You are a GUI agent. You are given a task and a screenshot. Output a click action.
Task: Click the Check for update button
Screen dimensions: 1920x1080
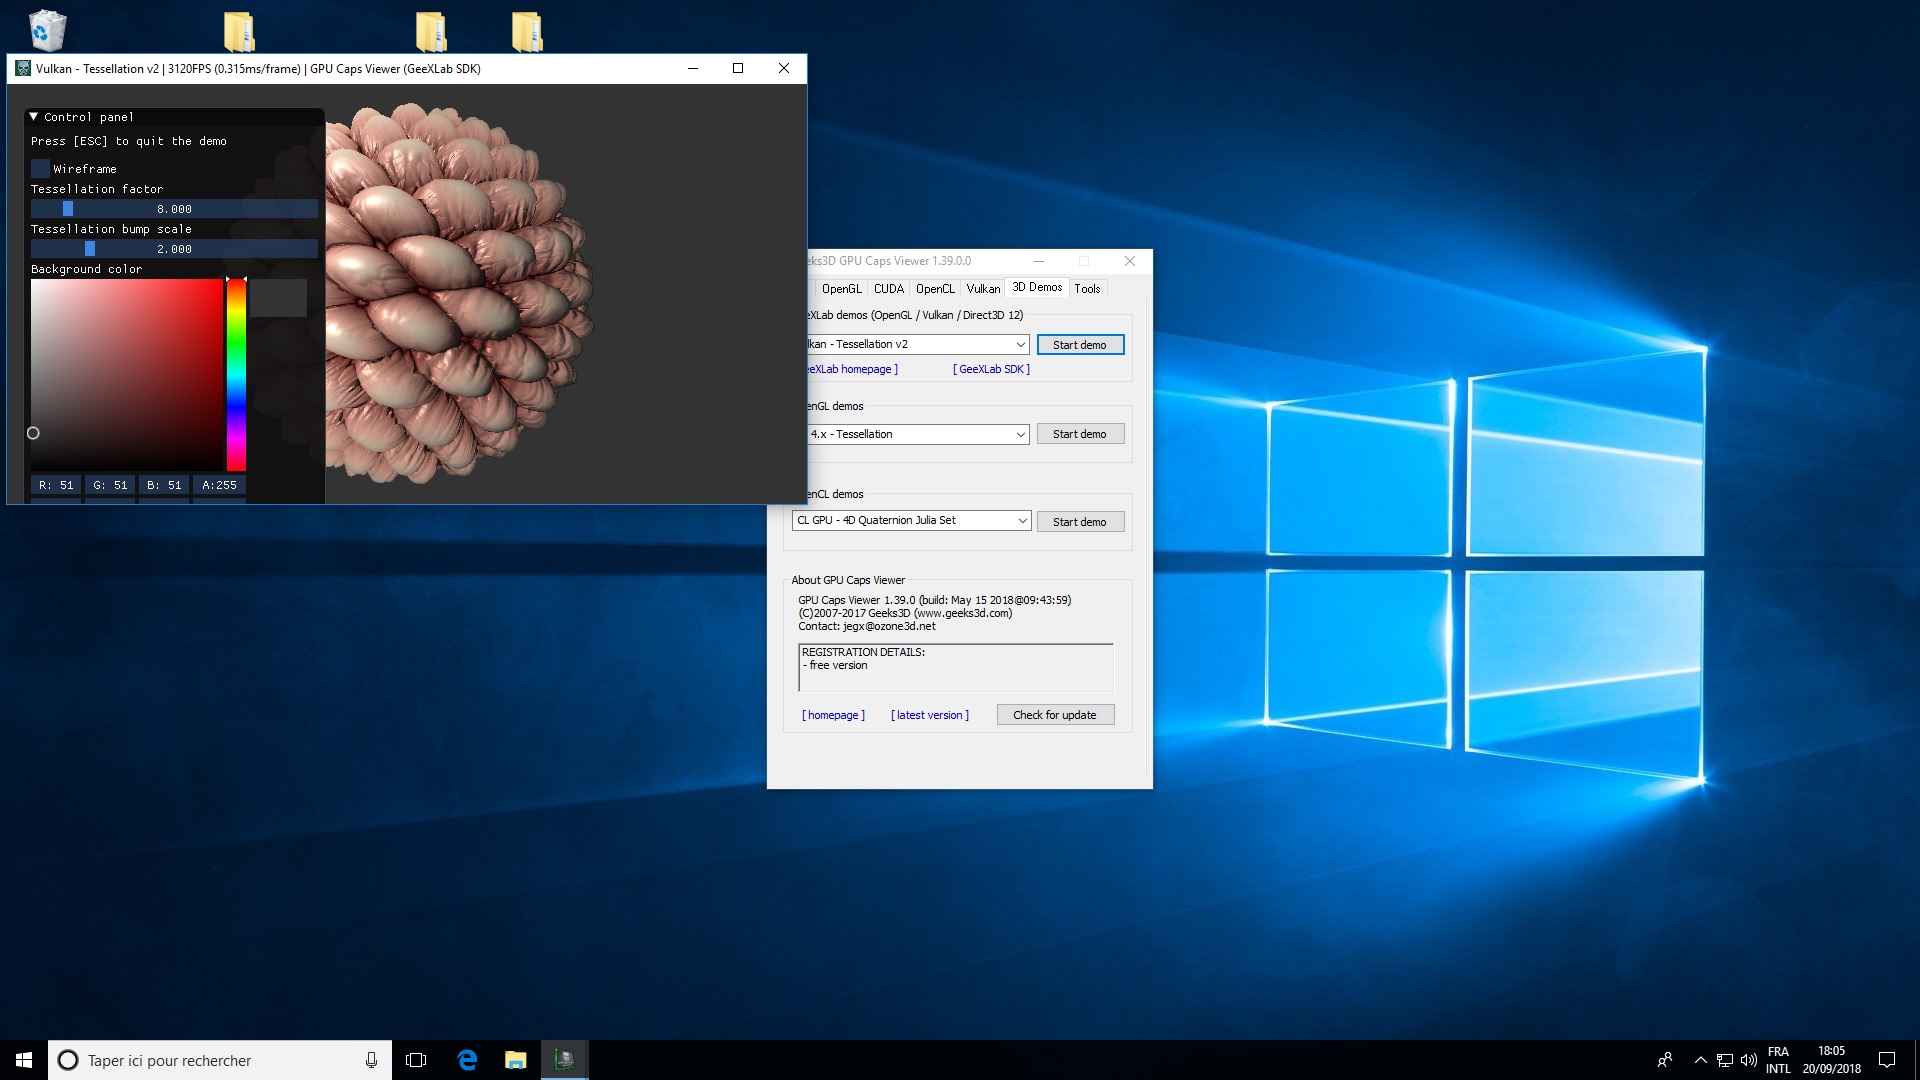click(1054, 715)
